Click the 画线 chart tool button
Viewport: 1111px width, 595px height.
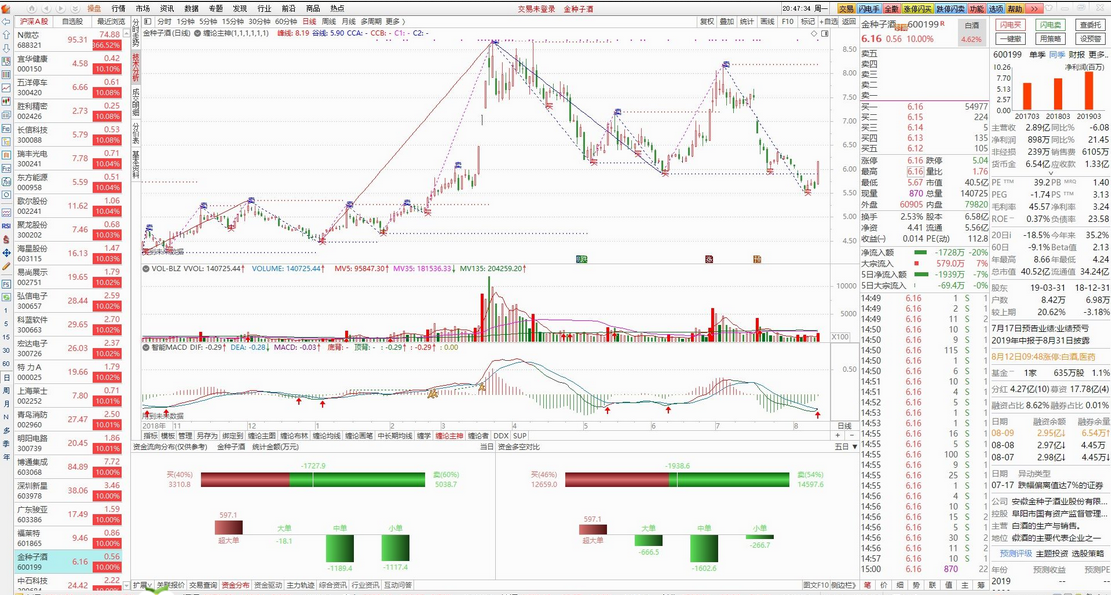click(x=767, y=21)
